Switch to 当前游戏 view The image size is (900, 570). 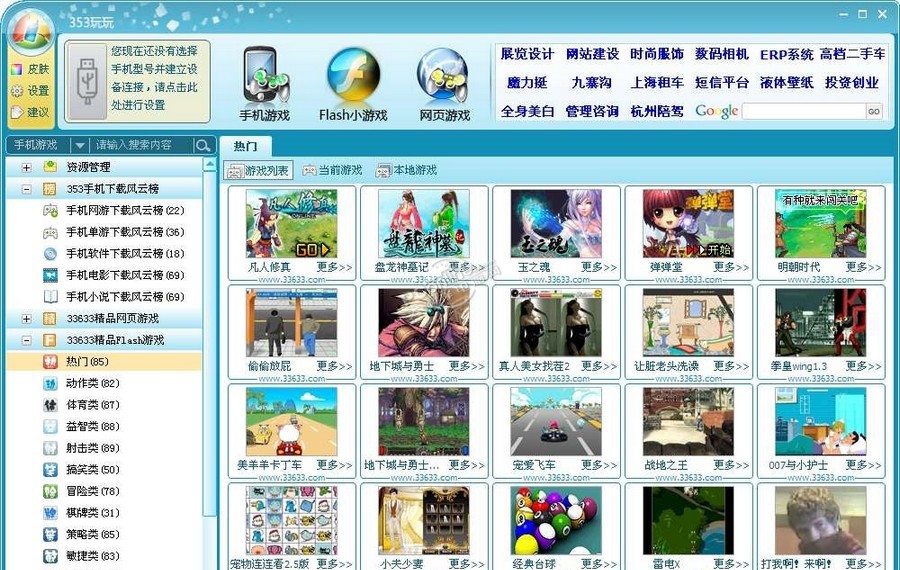pos(333,170)
